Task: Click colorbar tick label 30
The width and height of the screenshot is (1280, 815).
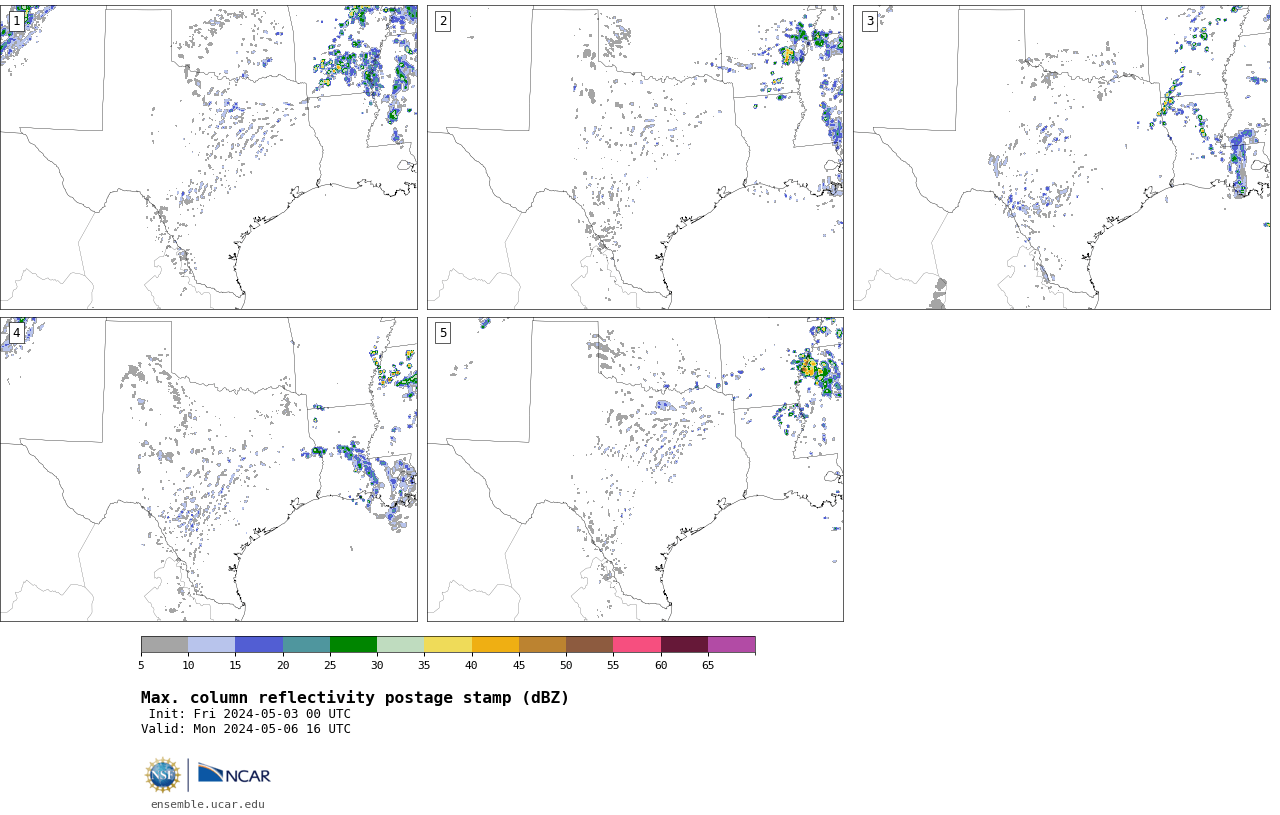Action: coord(377,665)
